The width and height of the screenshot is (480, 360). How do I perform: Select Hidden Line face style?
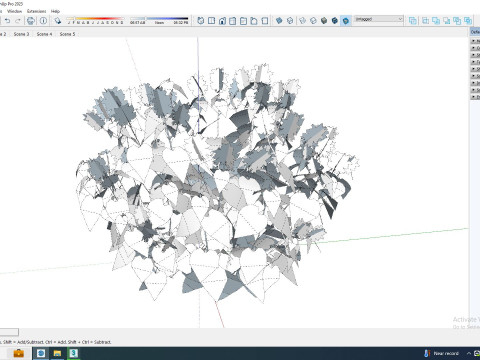tap(313, 21)
